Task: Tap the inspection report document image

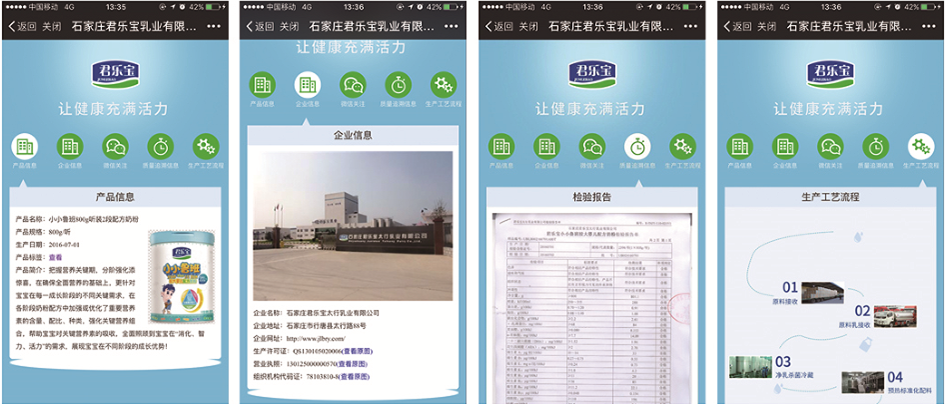Action: [x=592, y=308]
